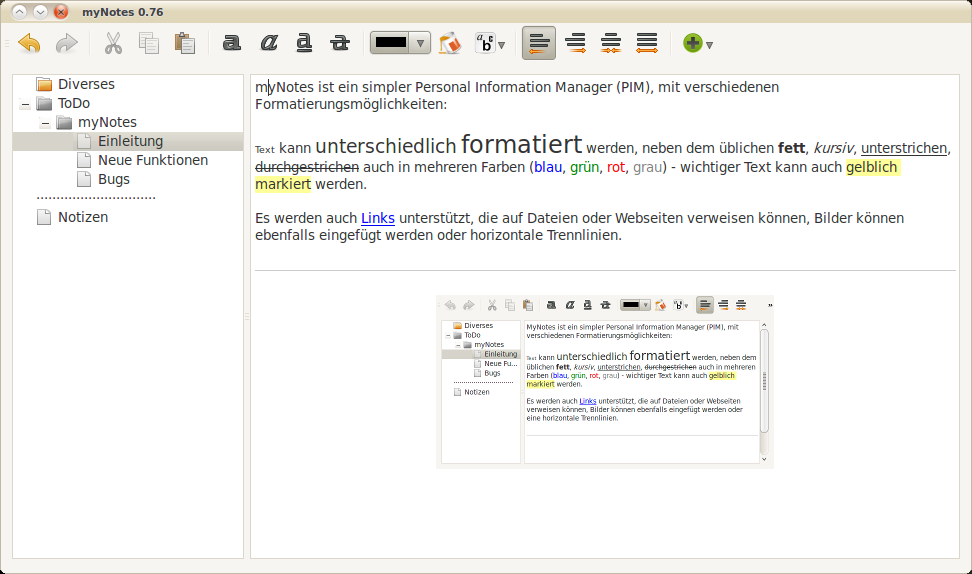Open the font size dropdown arrow

coord(501,45)
